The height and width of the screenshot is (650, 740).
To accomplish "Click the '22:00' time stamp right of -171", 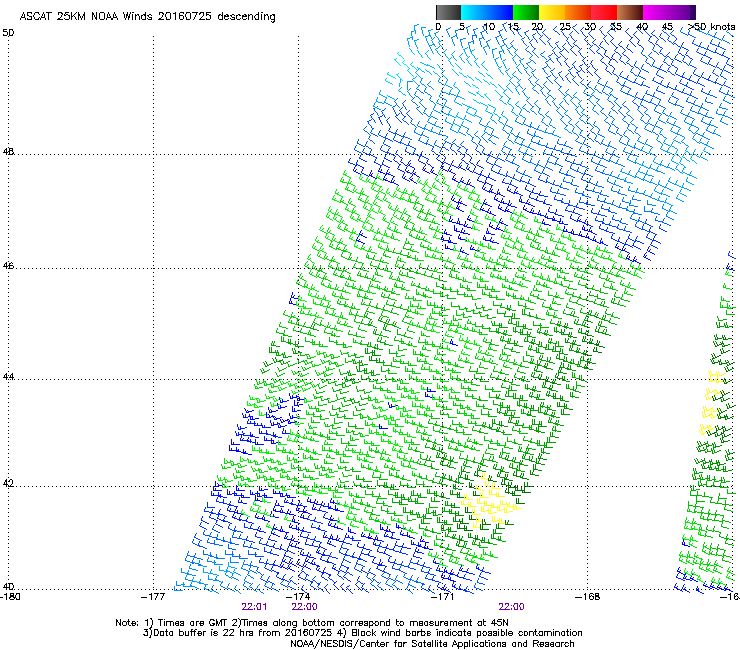I will click(x=512, y=607).
